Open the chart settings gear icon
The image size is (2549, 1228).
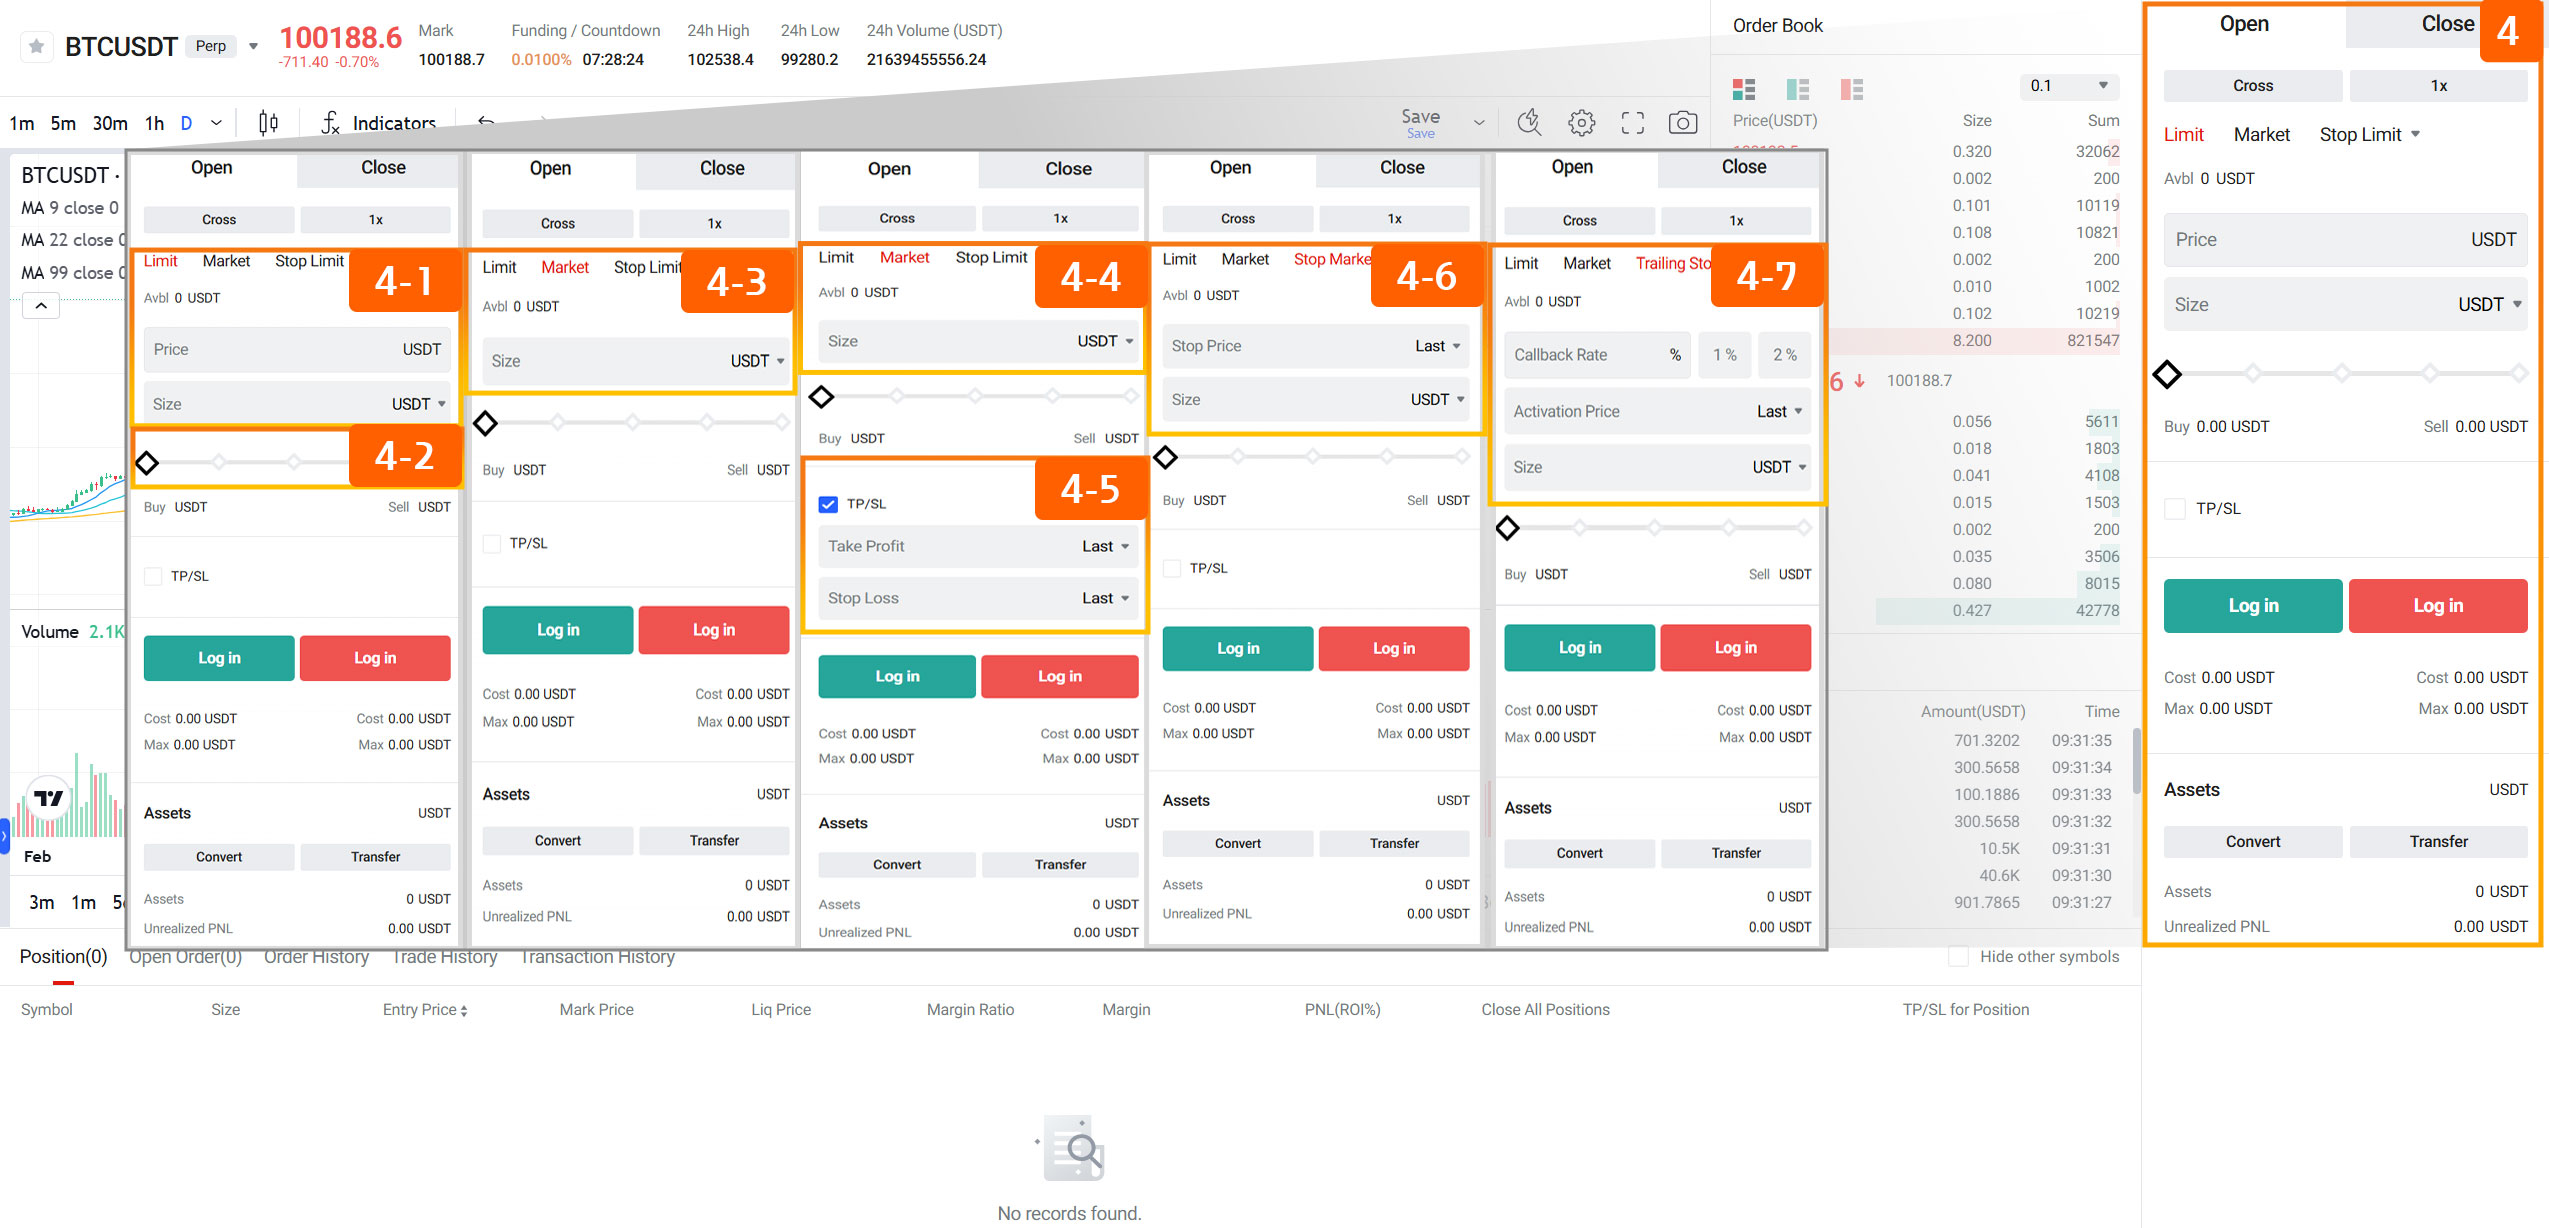point(1581,123)
